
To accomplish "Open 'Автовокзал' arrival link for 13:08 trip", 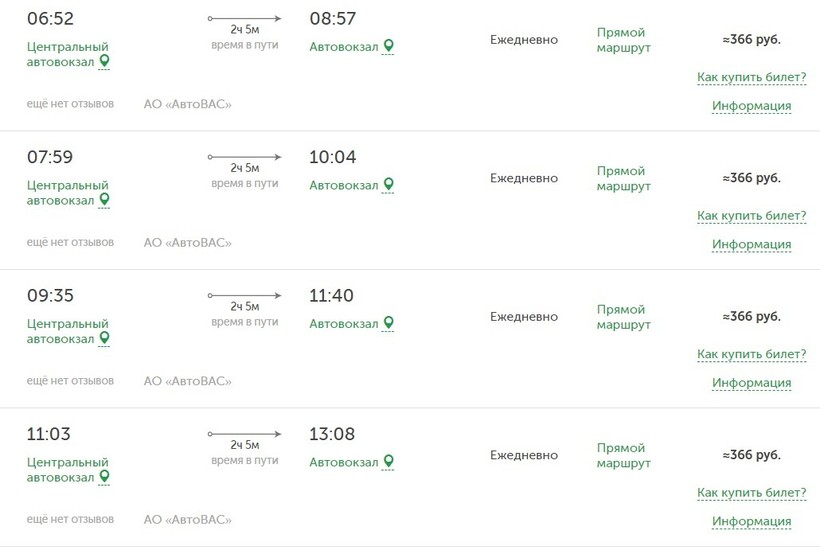I will click(344, 462).
